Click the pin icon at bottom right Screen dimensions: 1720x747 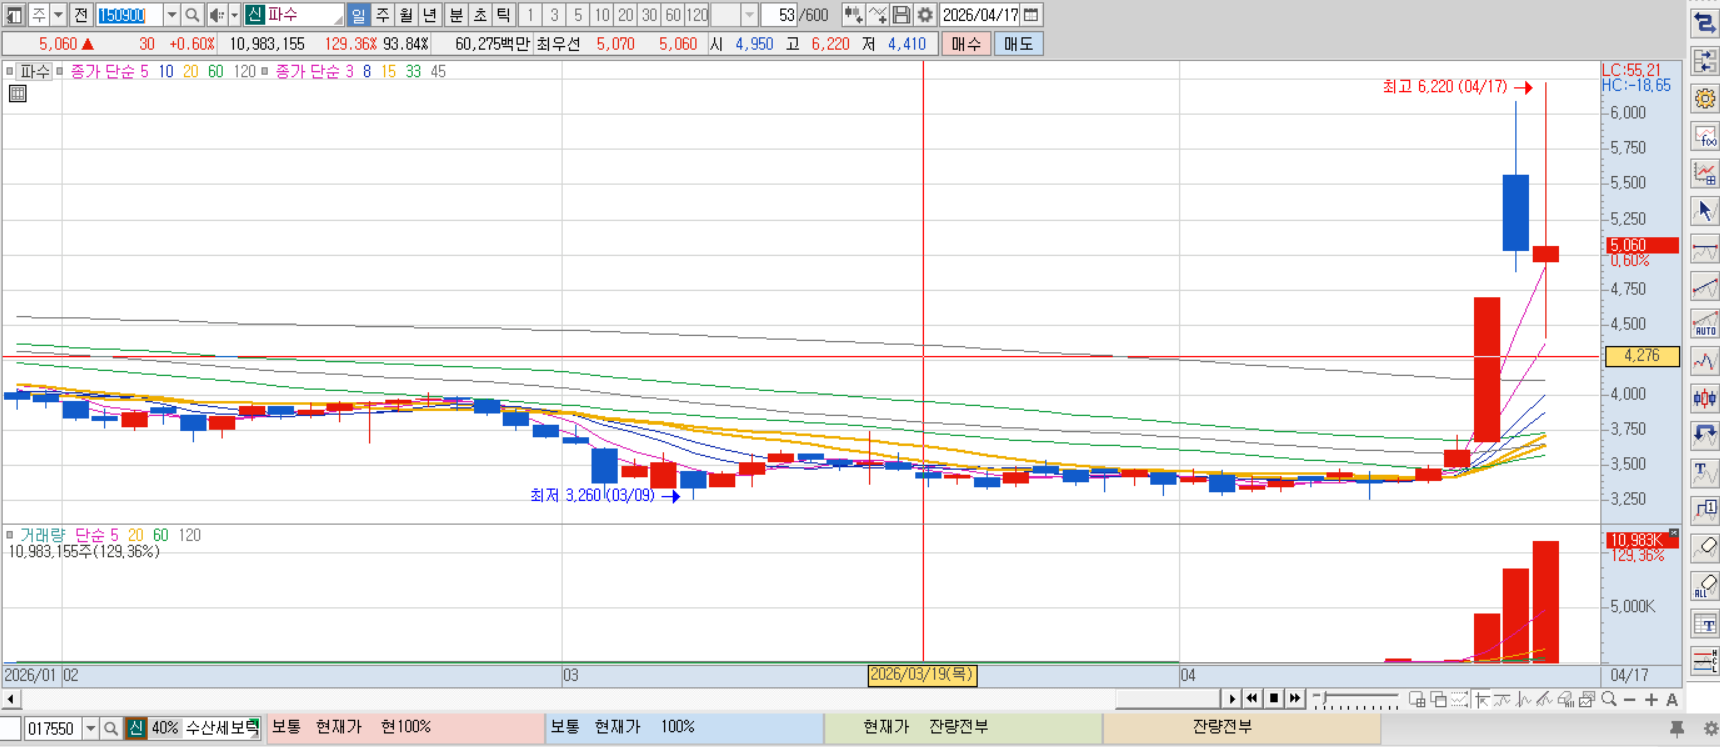pyautogui.click(x=1677, y=729)
